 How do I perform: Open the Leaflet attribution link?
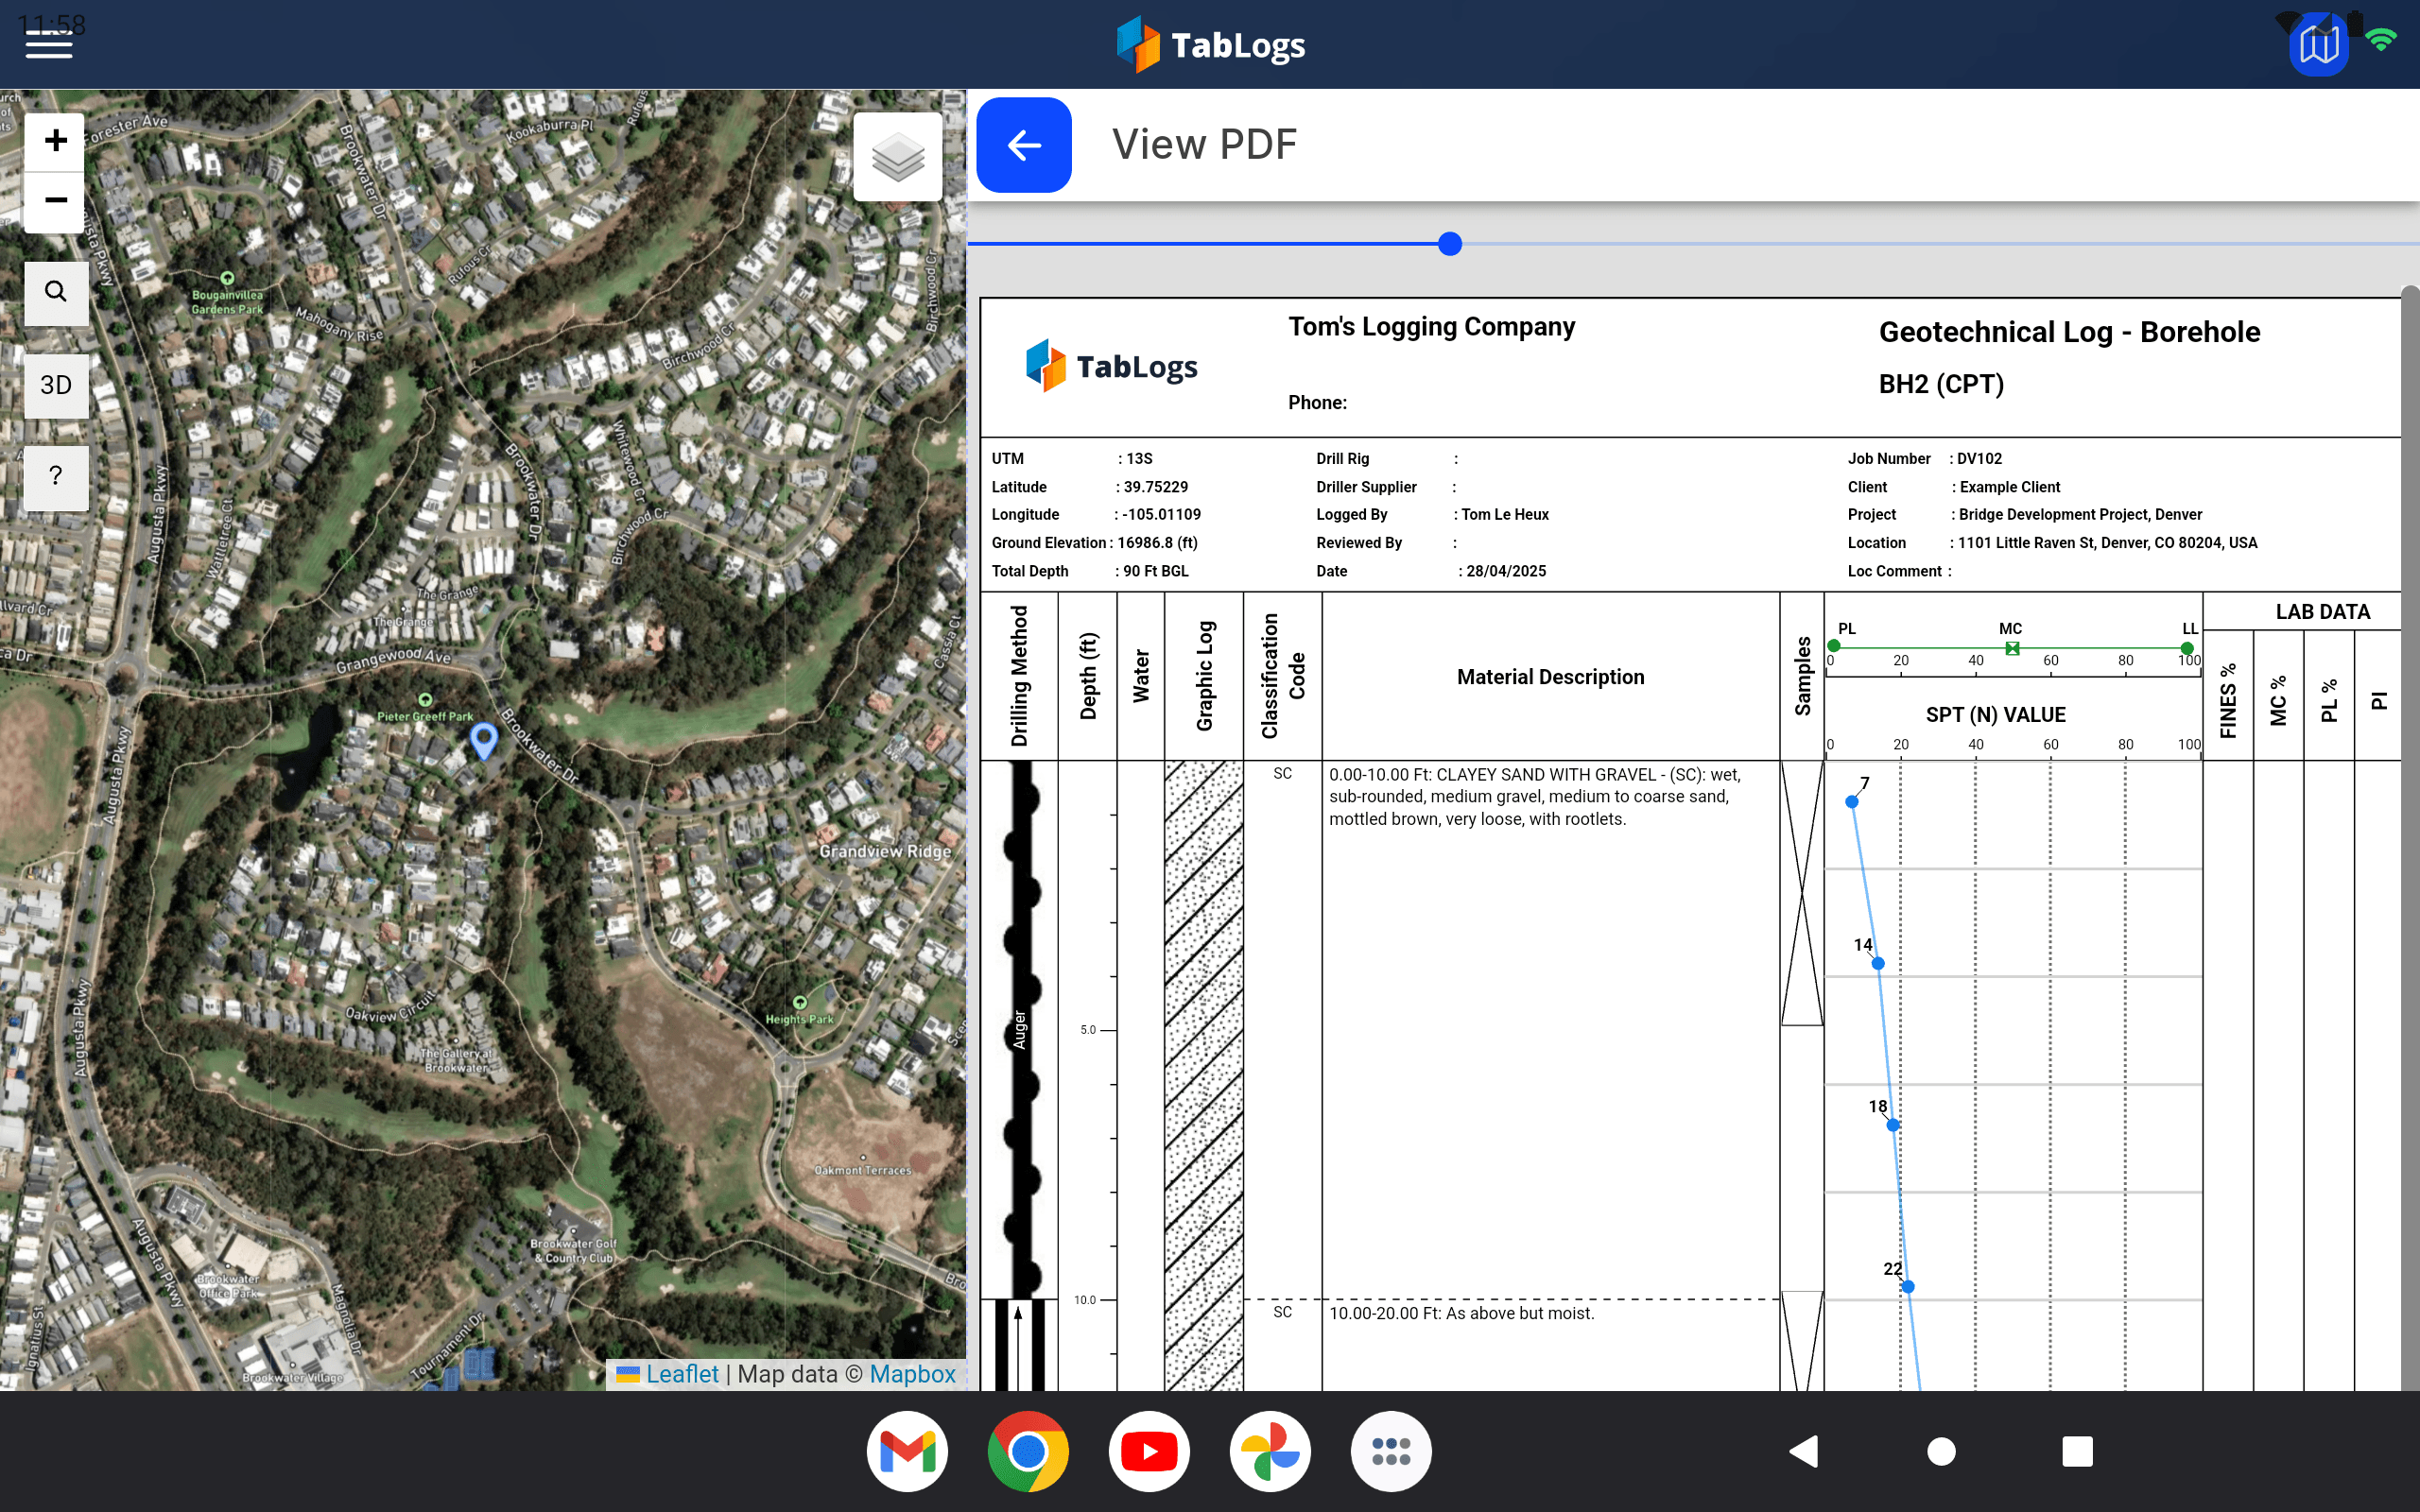(682, 1374)
